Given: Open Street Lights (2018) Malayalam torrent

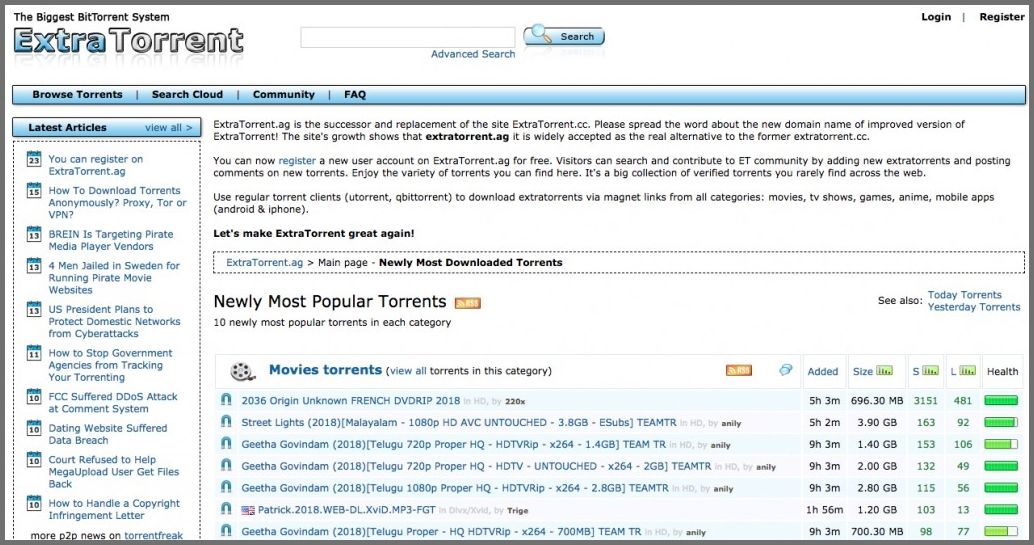Looking at the screenshot, I should coord(459,422).
